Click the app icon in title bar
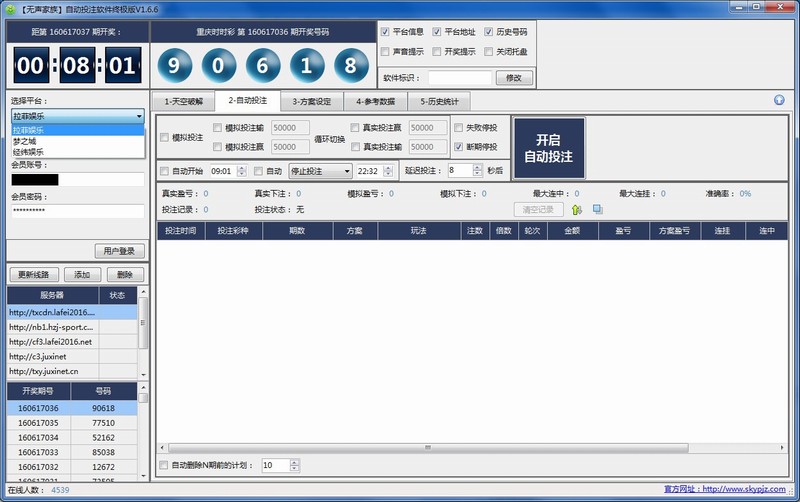Screen dimensions: 800x502 9,8
